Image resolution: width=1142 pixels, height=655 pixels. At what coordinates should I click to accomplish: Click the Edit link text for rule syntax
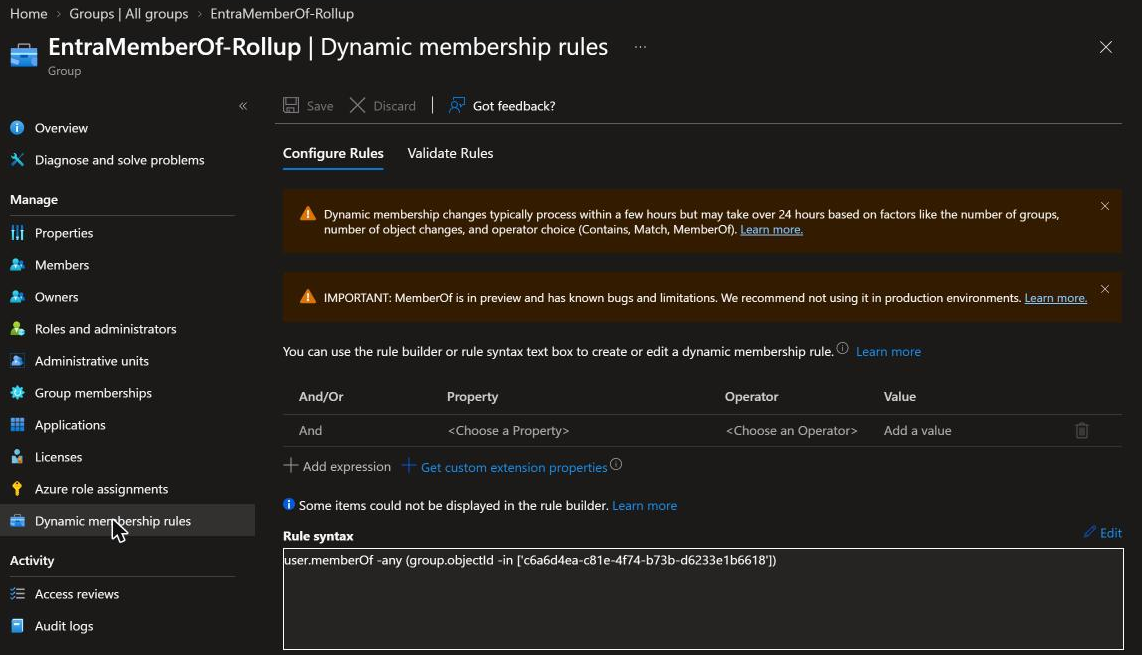point(1111,533)
